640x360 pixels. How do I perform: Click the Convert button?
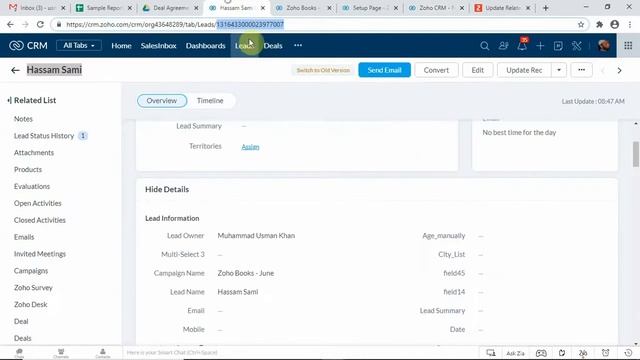[x=436, y=70]
